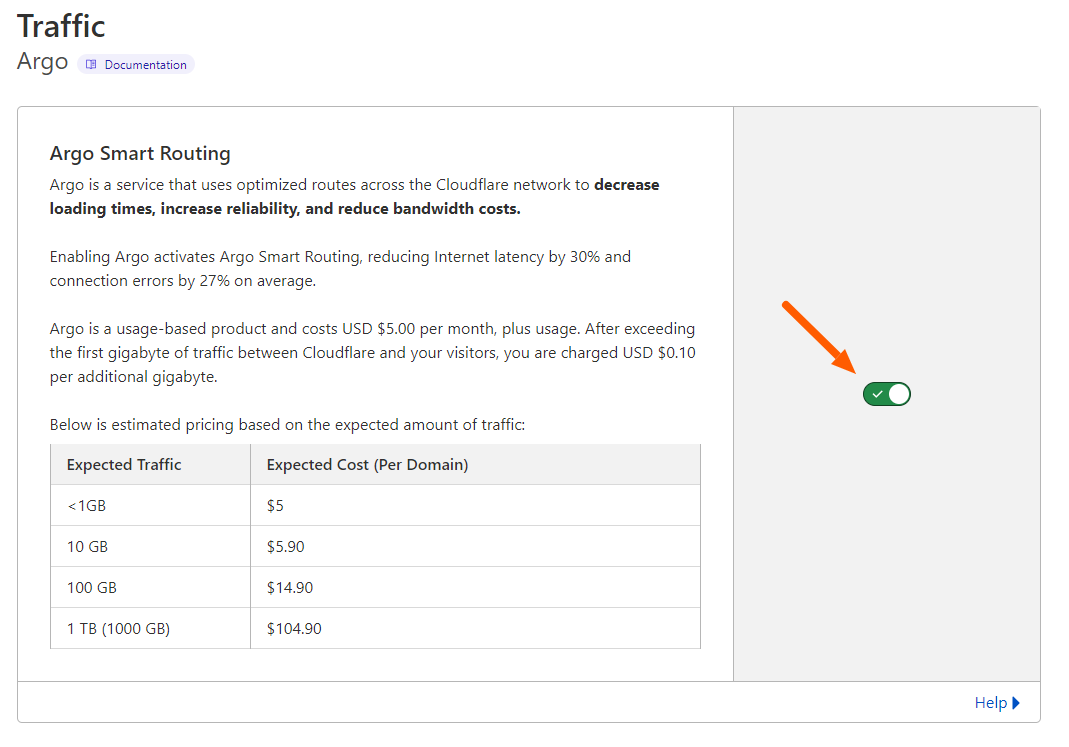Viewport: 1069px width, 747px height.
Task: Click the orange arrow pointing at toggle
Action: pos(817,337)
